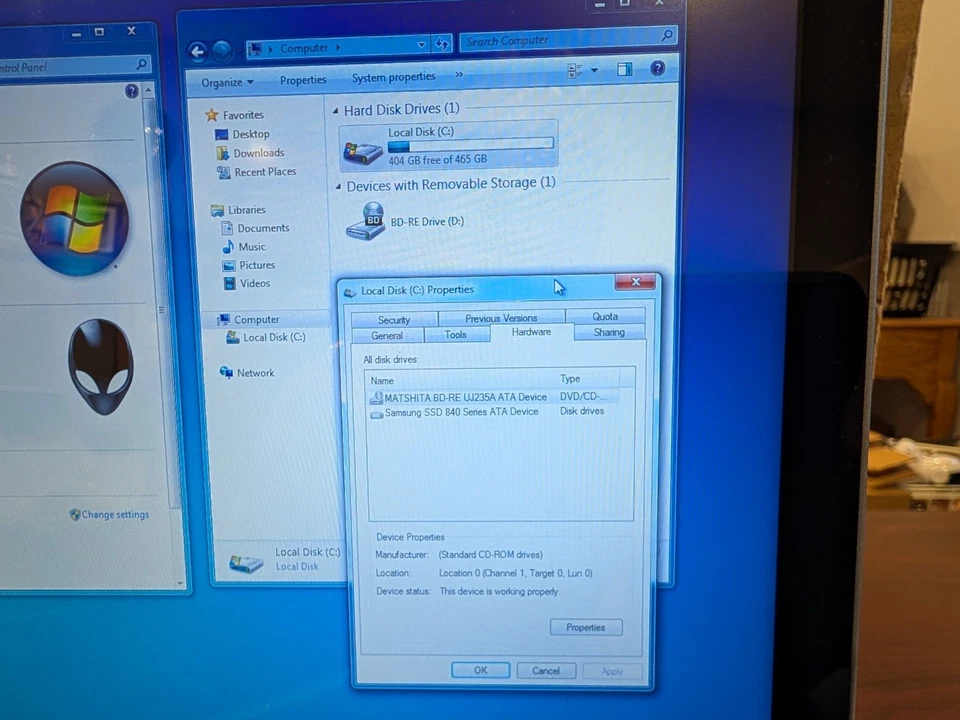Open Help icon in the System window
960x720 pixels.
pos(132,91)
